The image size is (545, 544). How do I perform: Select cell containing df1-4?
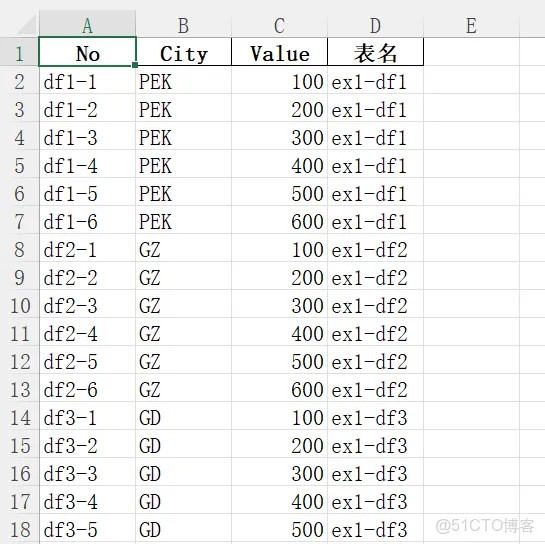pos(88,164)
